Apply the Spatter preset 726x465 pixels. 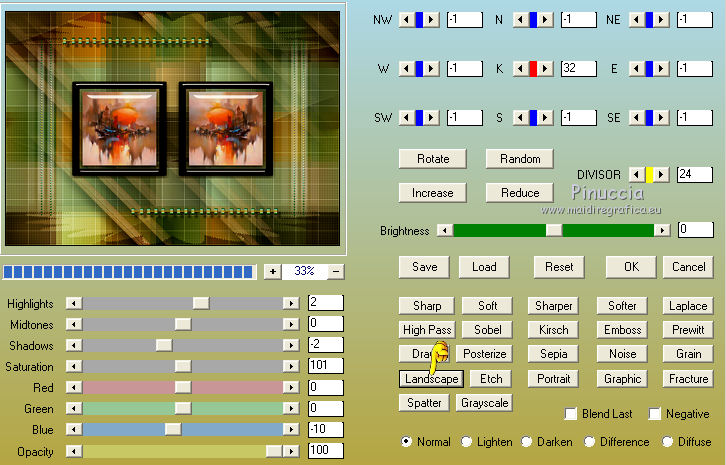[424, 403]
